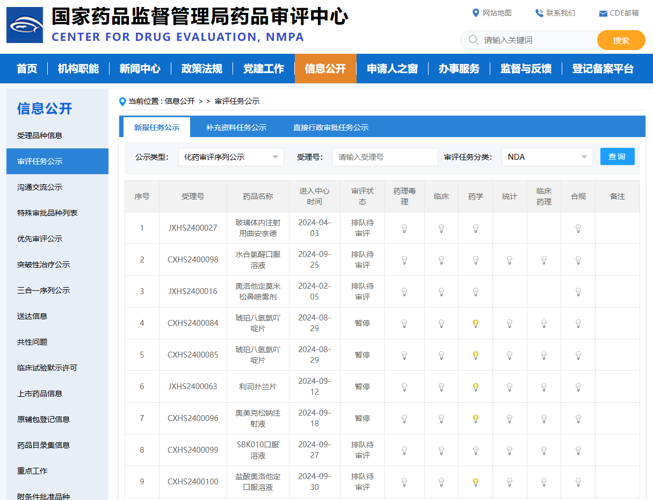Screen dimensions: 653x500
Task: Open 药品目录集信息 in sidebar
Action: click(x=43, y=445)
